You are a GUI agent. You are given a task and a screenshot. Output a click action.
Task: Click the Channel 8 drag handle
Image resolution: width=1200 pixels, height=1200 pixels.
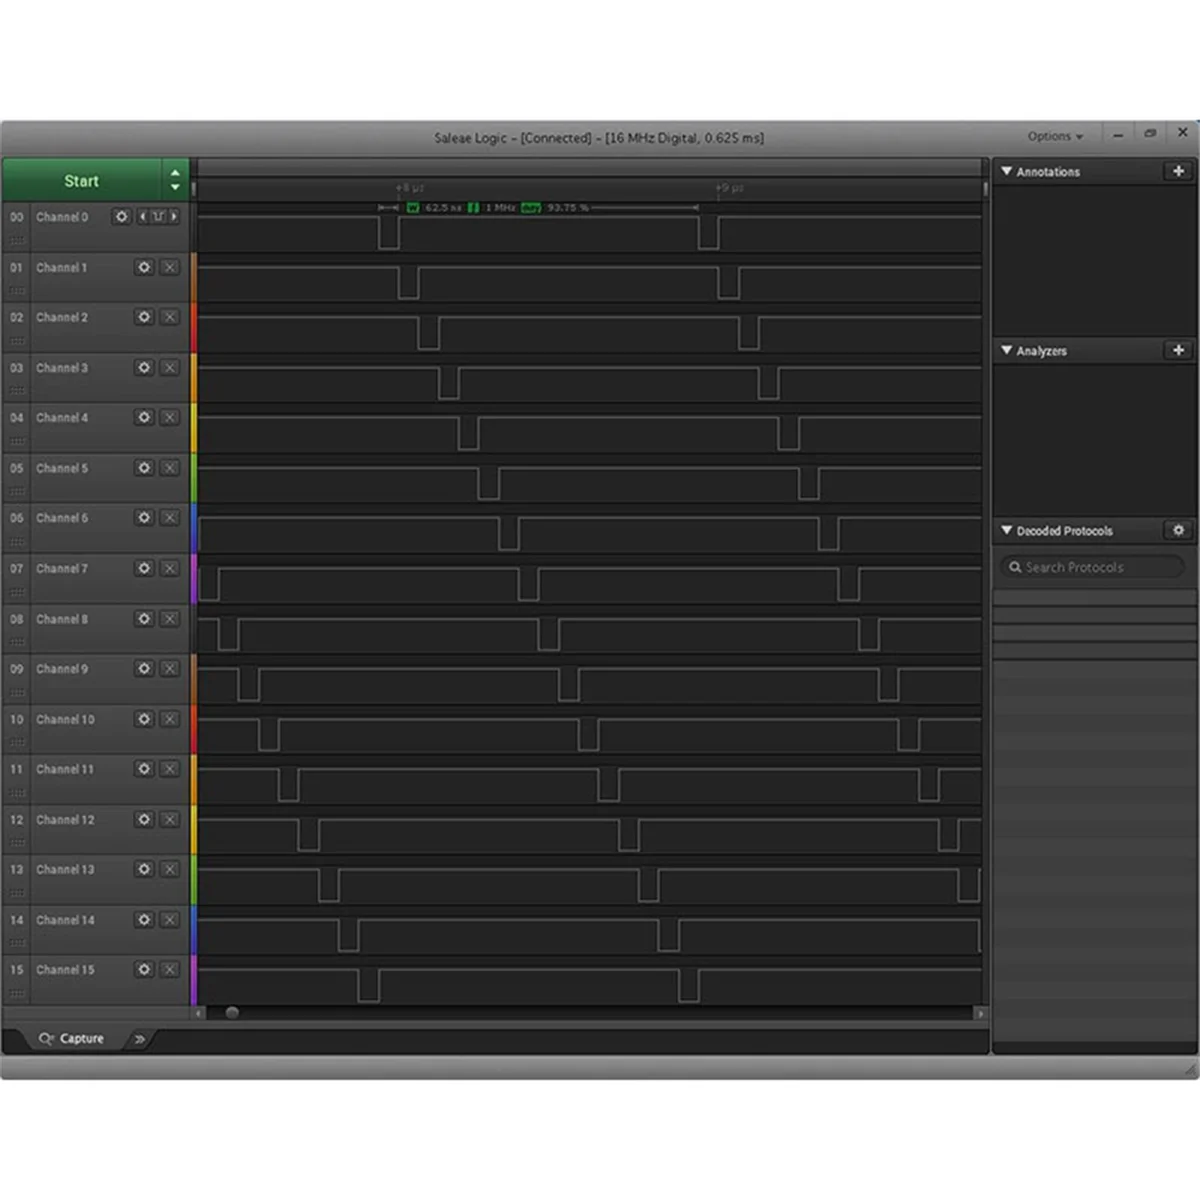pyautogui.click(x=17, y=642)
